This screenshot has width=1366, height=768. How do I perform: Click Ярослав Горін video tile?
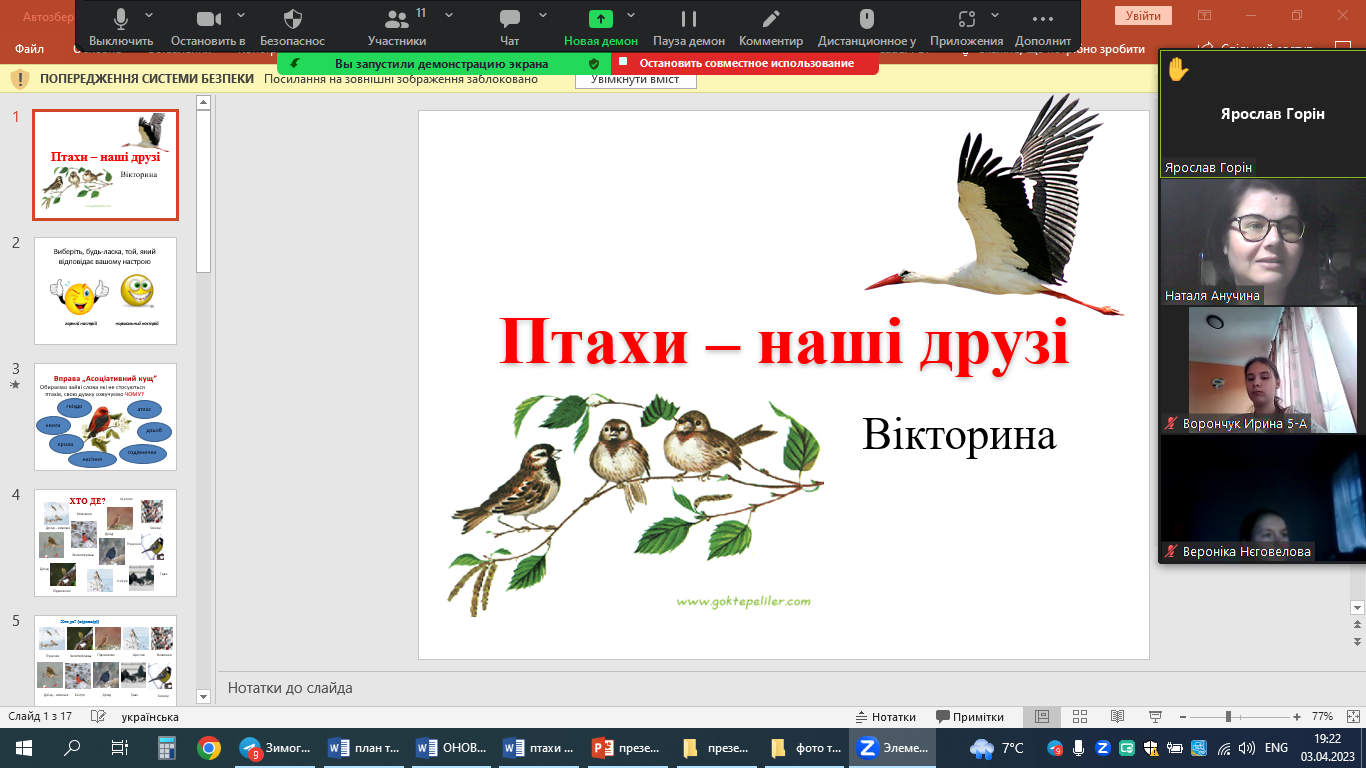click(1262, 113)
